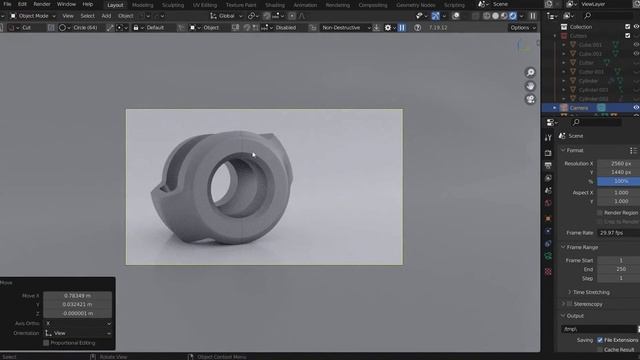Open the Object surface dropdown
The width and height of the screenshot is (640, 360).
(208, 28)
